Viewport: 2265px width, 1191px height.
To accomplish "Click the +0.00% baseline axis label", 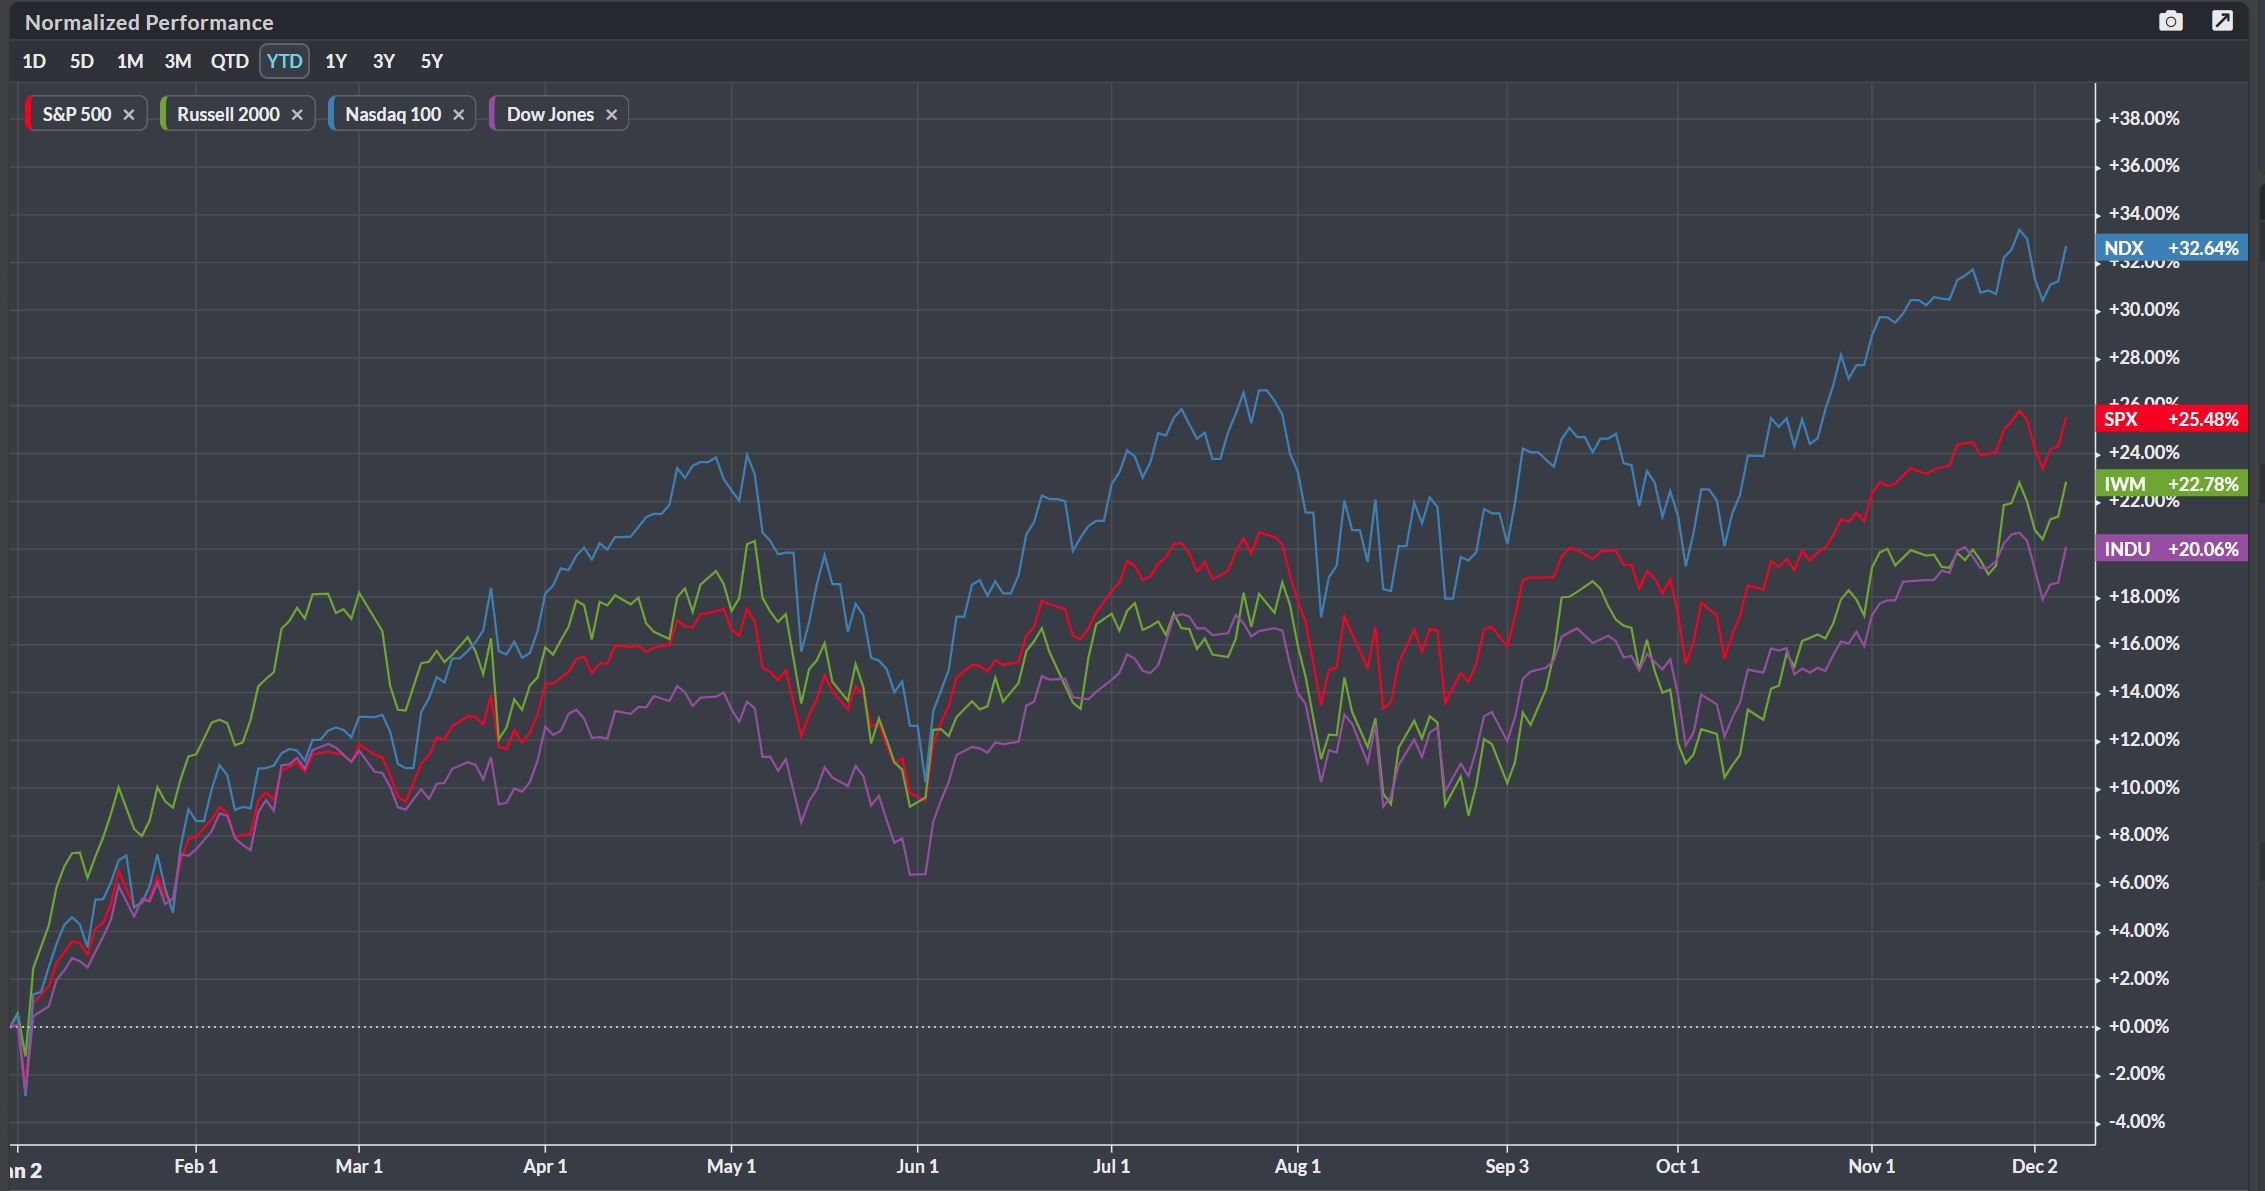I will (2139, 1026).
